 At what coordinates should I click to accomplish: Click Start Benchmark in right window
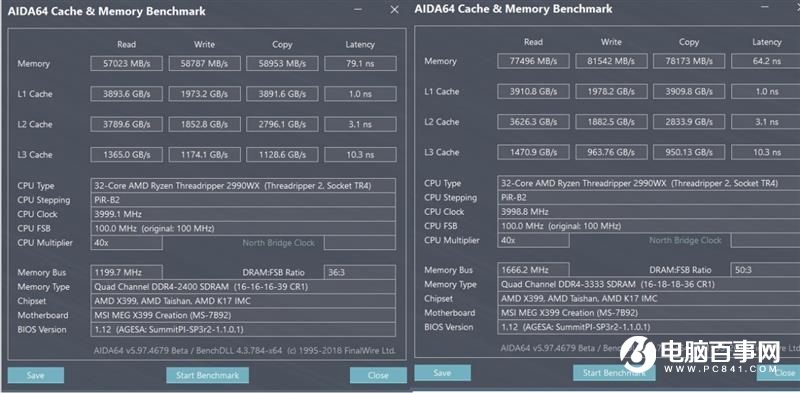click(x=614, y=373)
